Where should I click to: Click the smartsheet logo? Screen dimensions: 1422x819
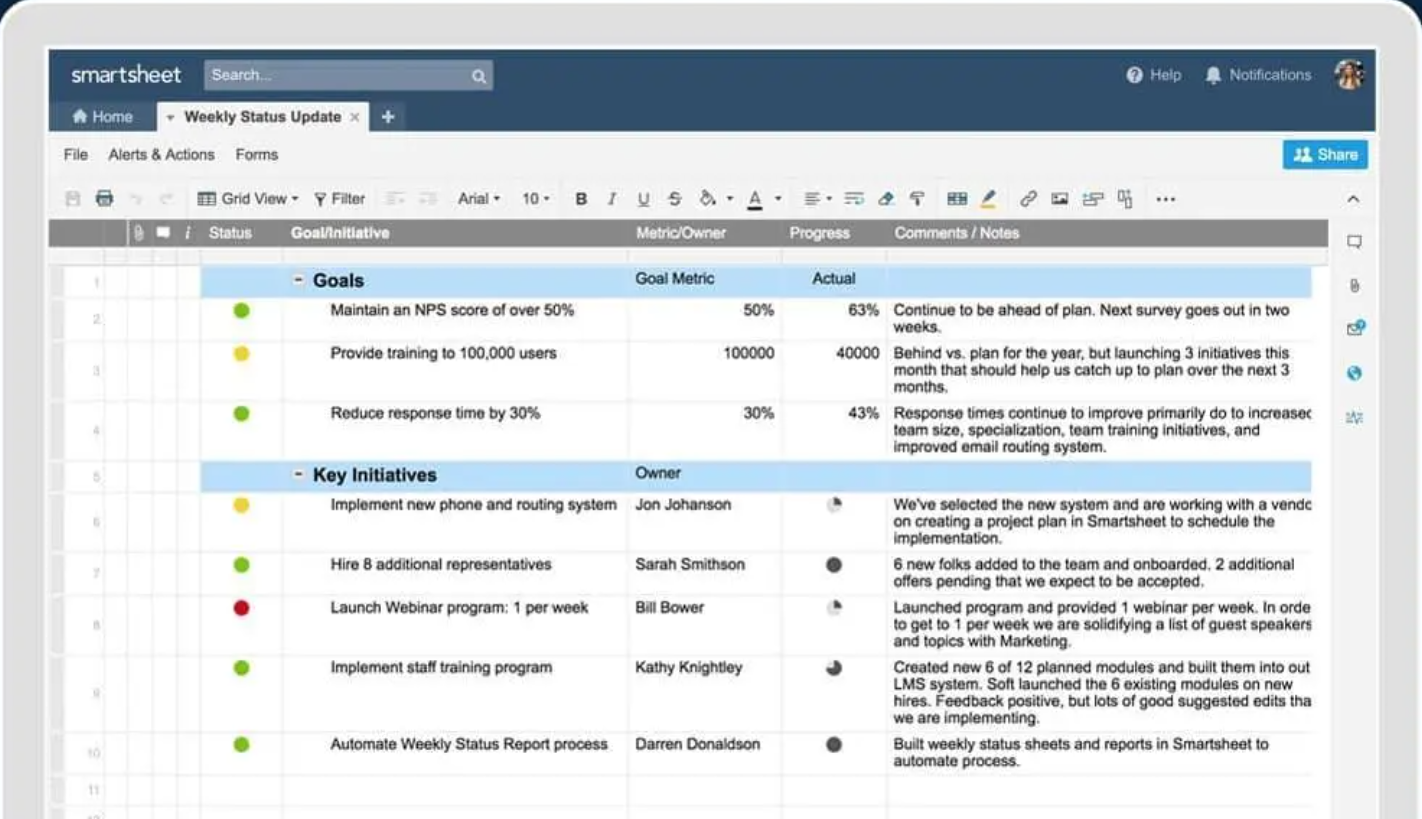126,75
